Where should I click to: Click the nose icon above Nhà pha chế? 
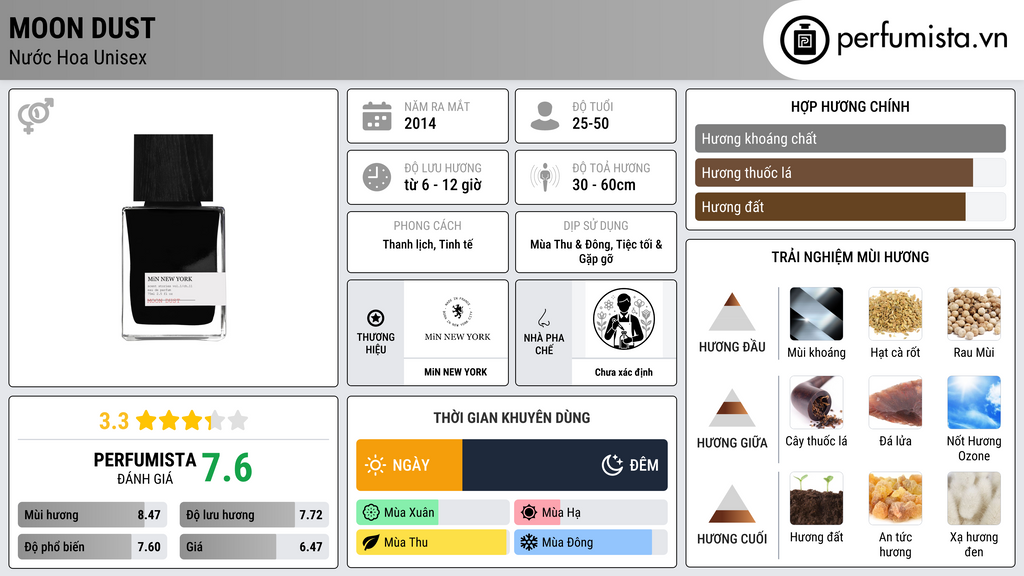(x=543, y=318)
